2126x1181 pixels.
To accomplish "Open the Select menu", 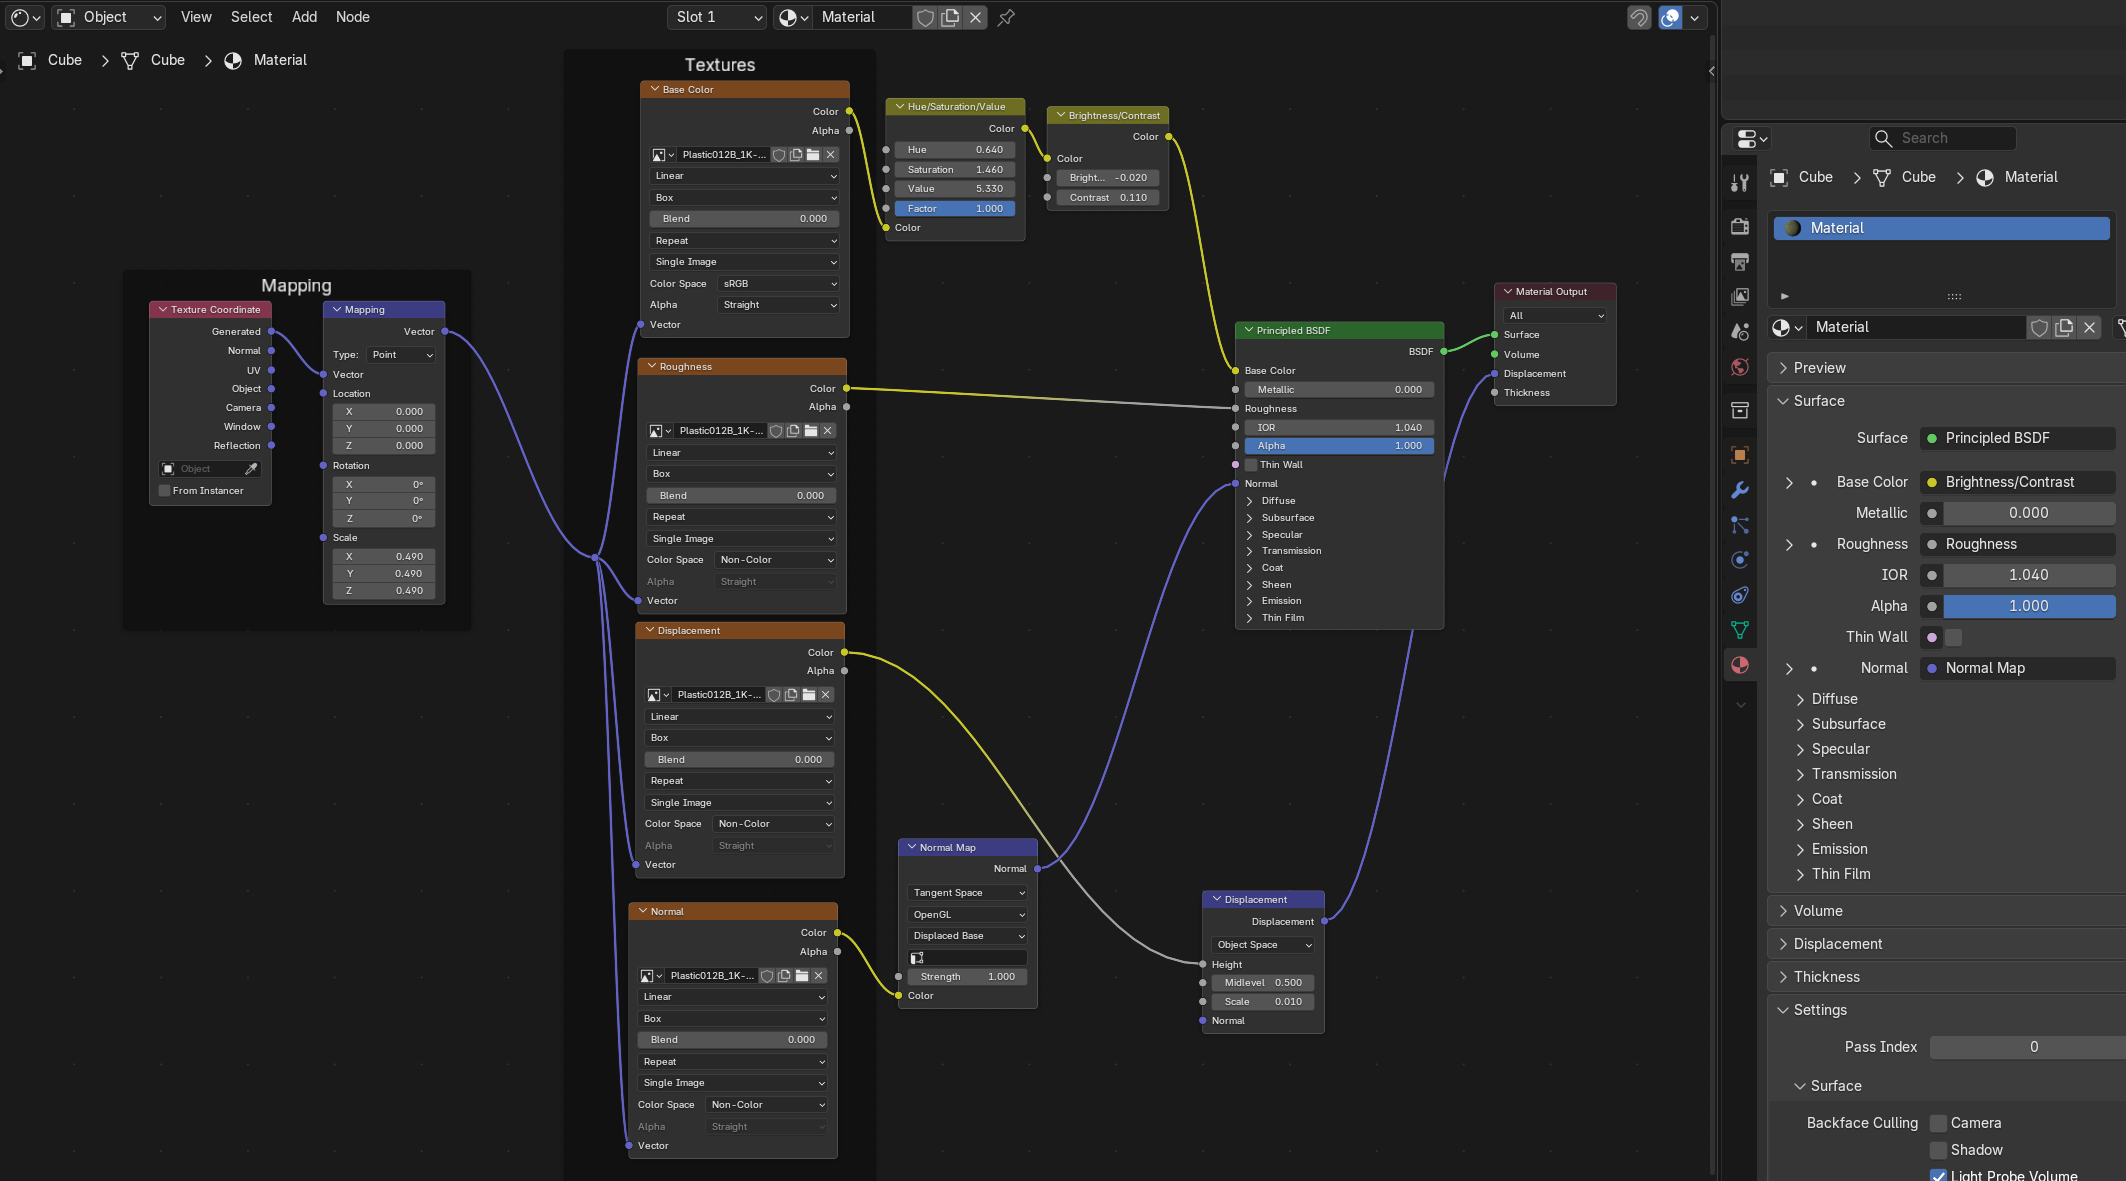I will [252, 17].
